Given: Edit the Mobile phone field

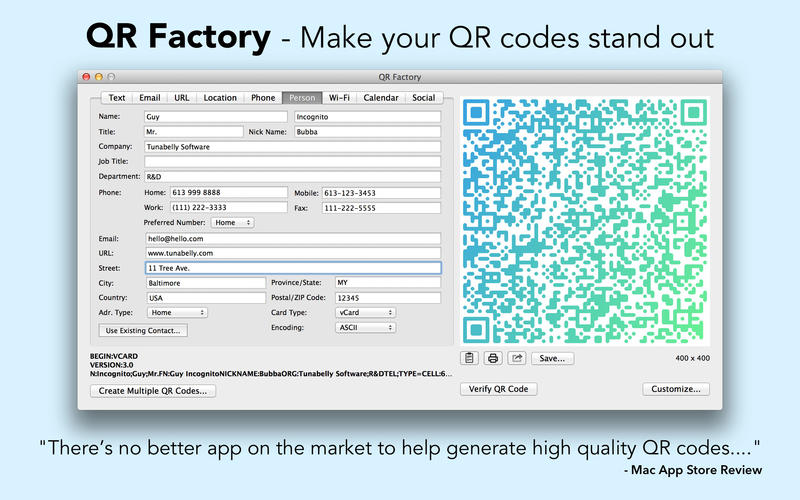Looking at the screenshot, I should (381, 193).
